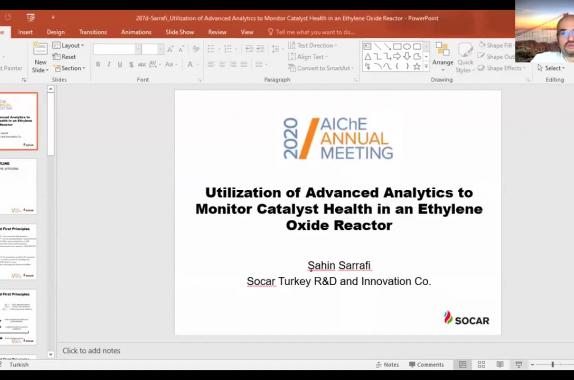
Task: Toggle Italic formatting
Action: pos(109,64)
